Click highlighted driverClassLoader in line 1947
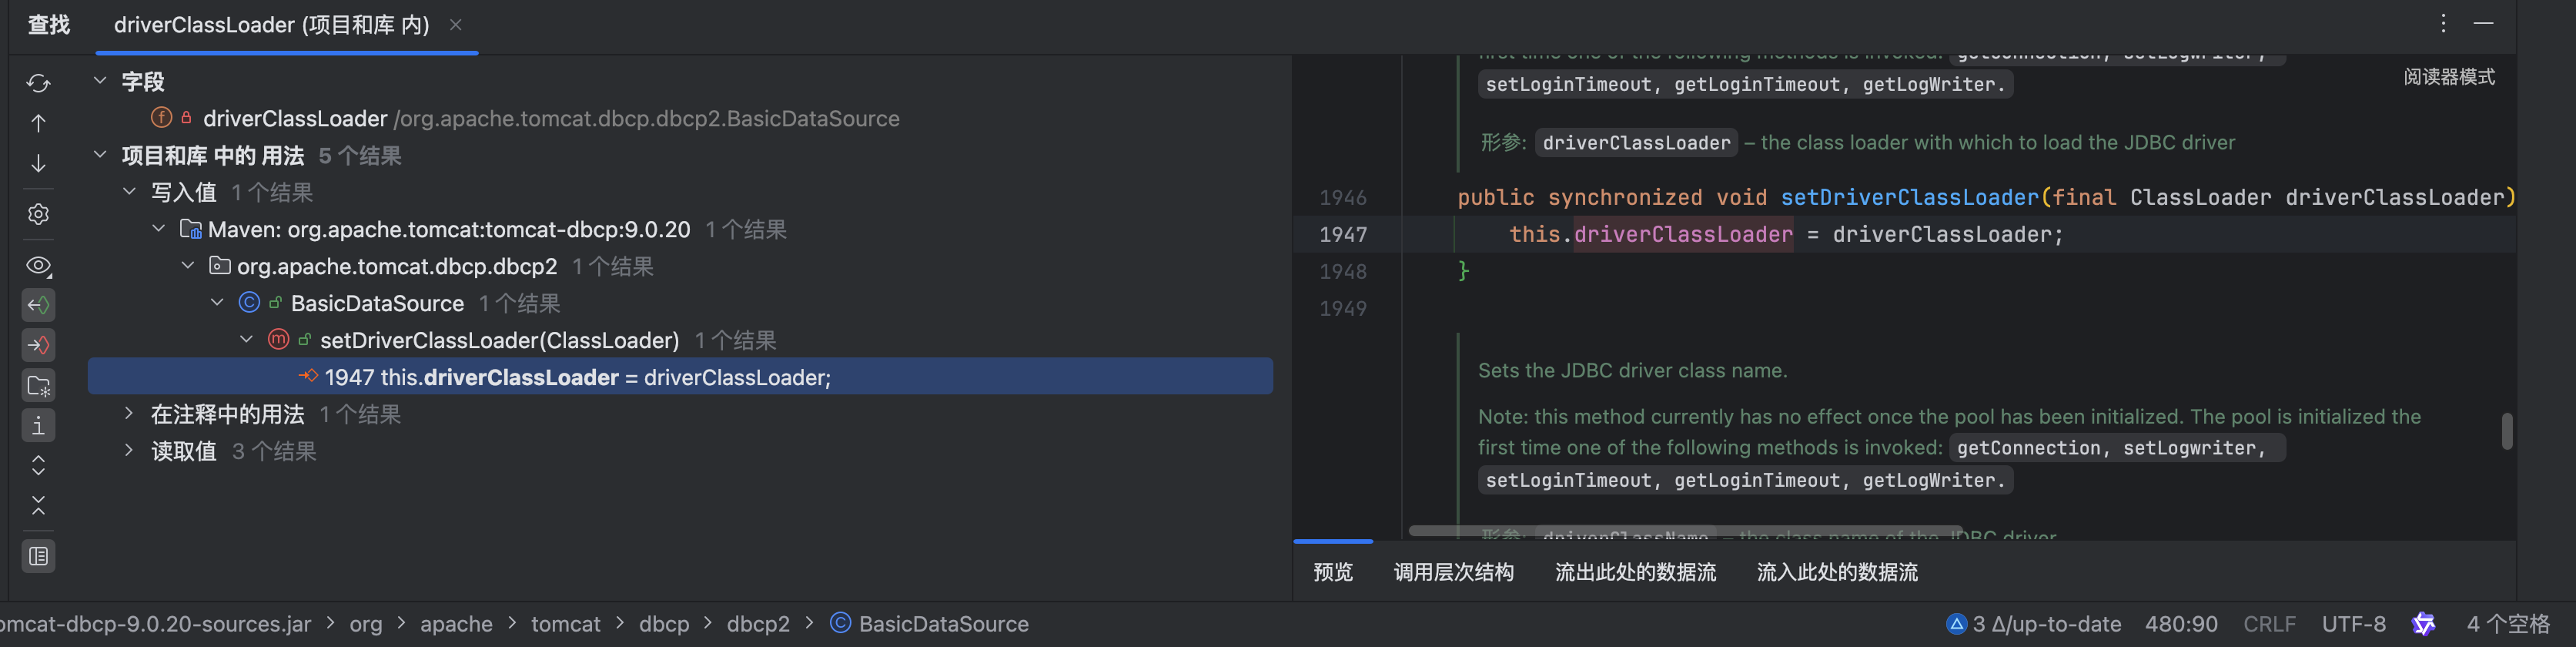Screen dimensions: 2576x647 click(1683, 234)
